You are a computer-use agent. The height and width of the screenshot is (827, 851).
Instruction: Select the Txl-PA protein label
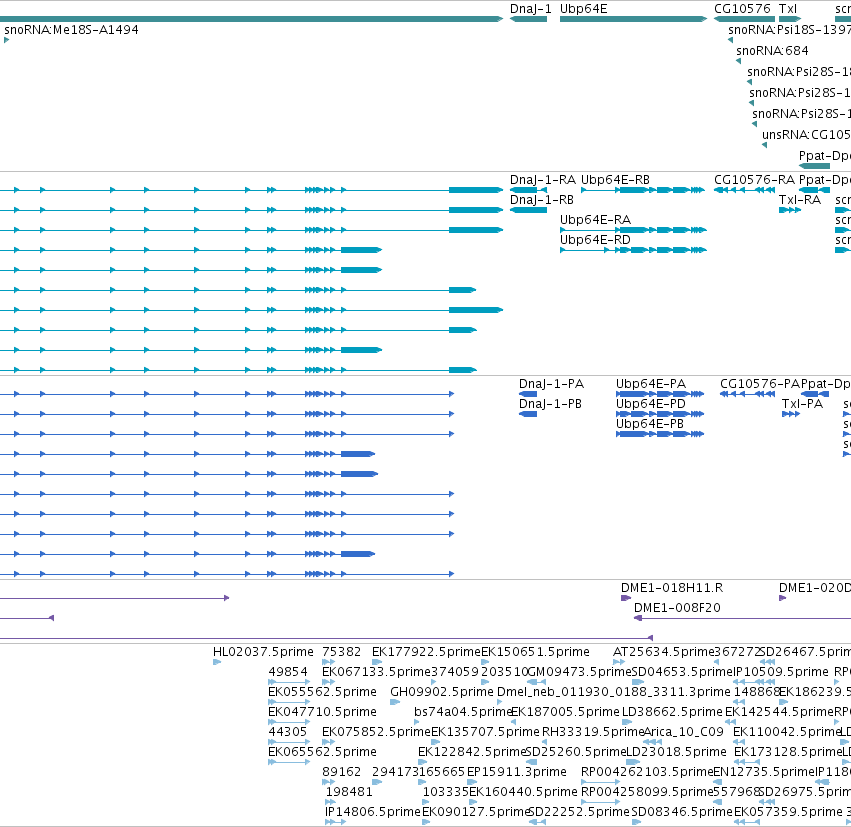point(802,404)
